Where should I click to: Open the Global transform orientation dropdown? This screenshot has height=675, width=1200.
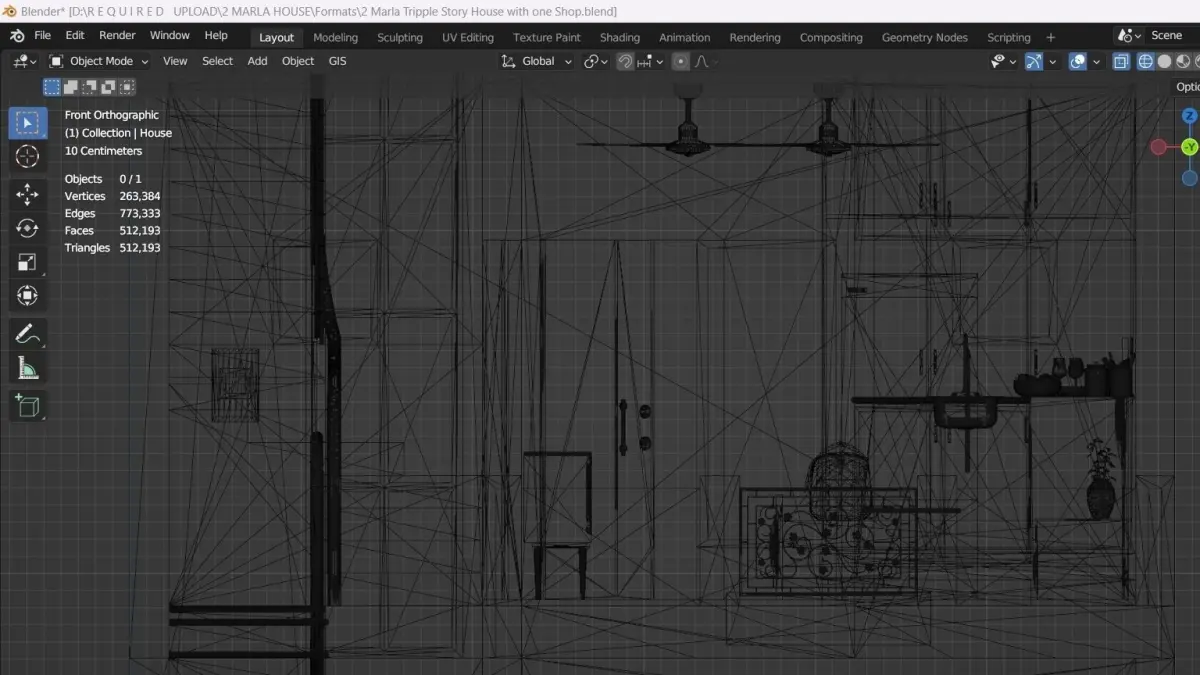pyautogui.click(x=537, y=61)
